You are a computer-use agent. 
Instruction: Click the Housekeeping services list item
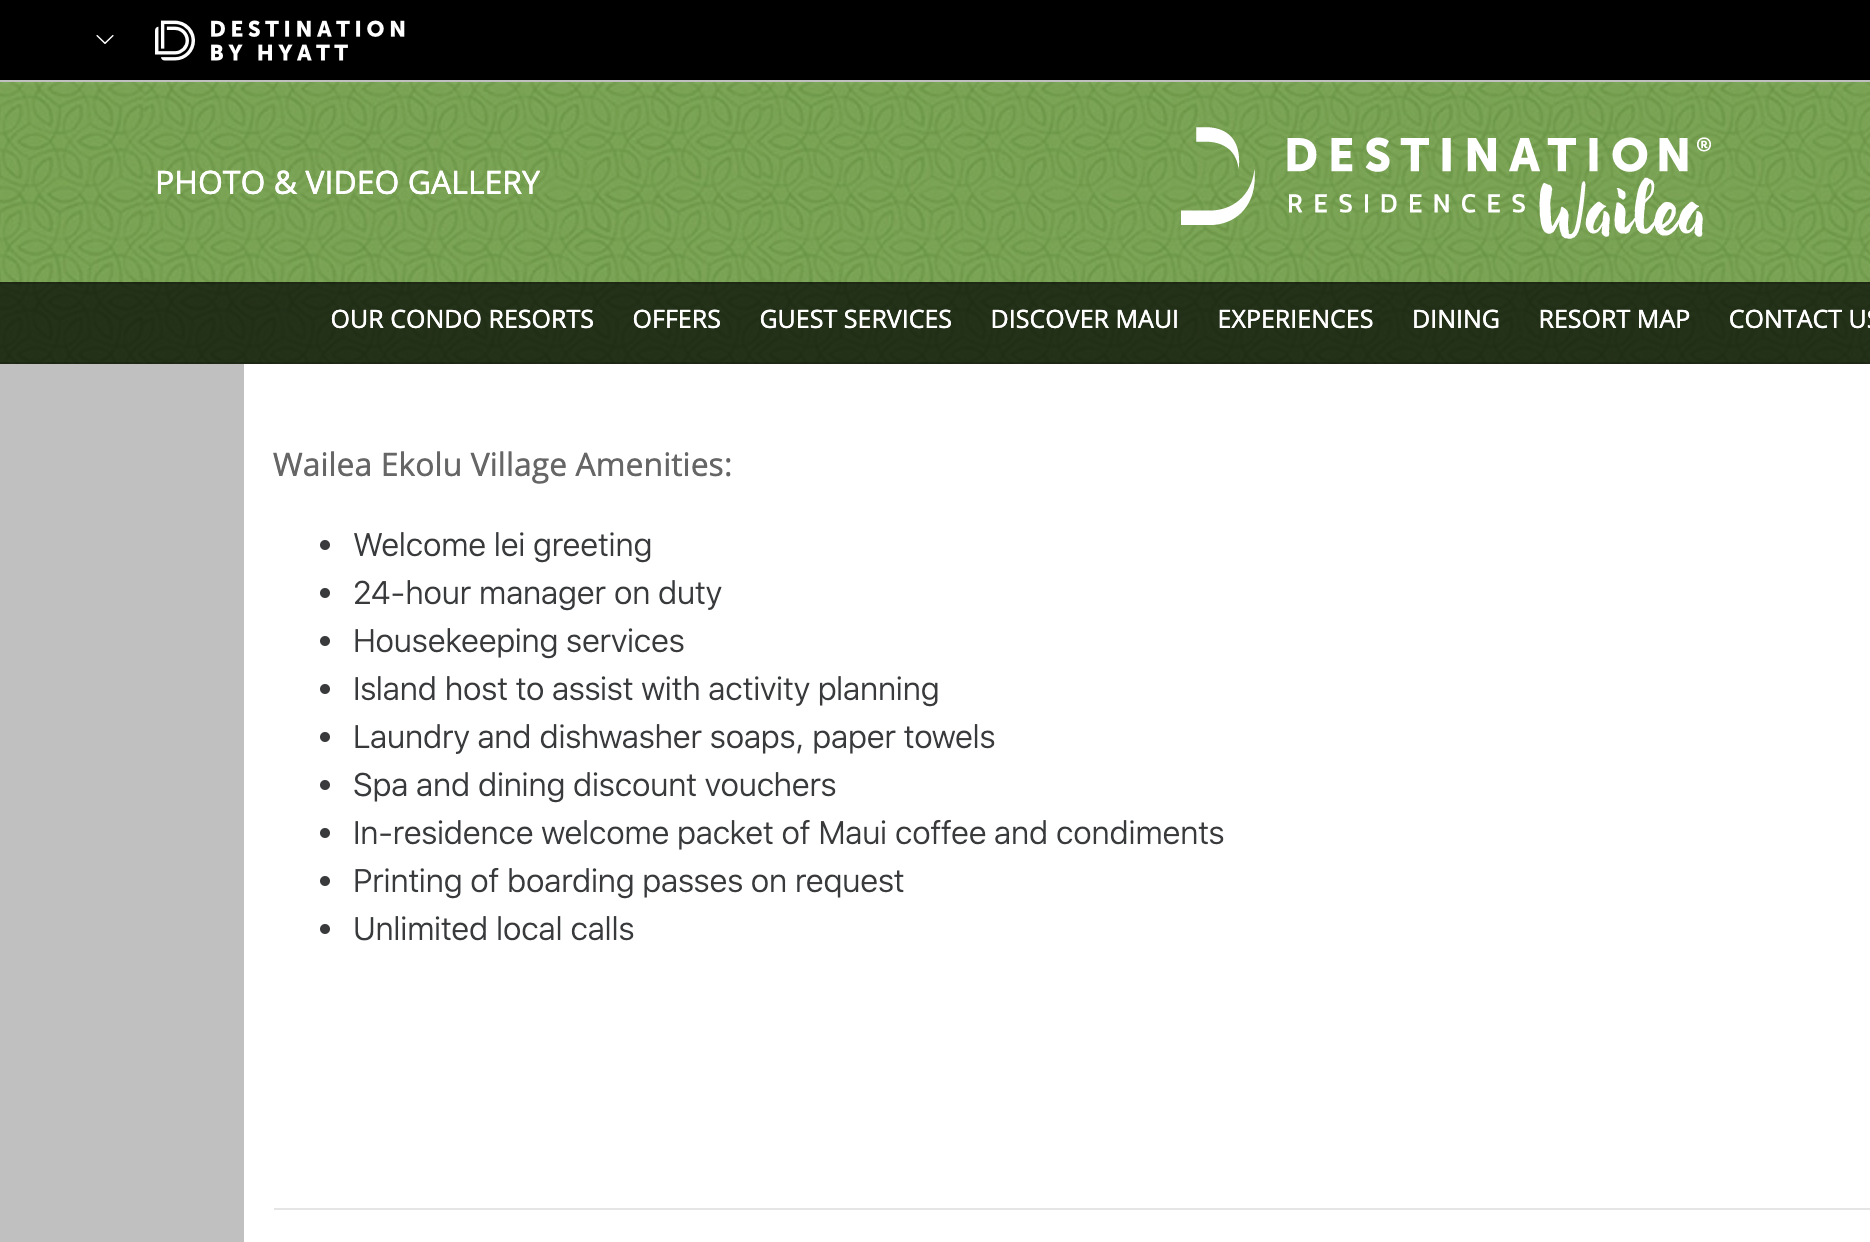(x=518, y=641)
